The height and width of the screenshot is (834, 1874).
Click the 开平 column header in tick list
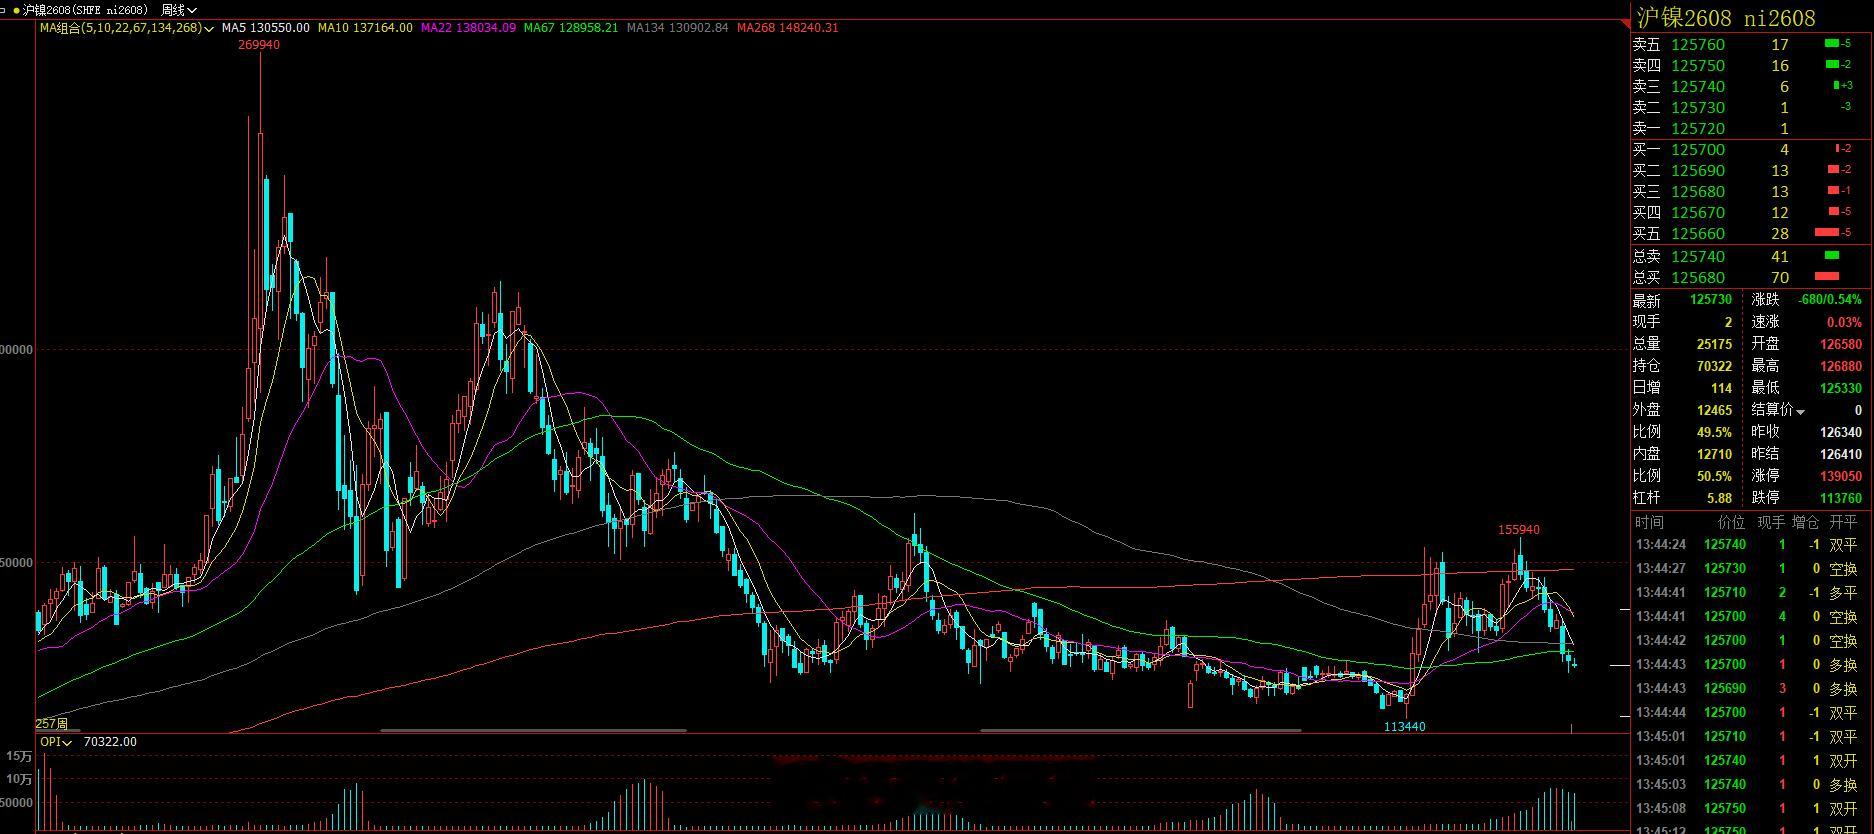coord(1843,522)
